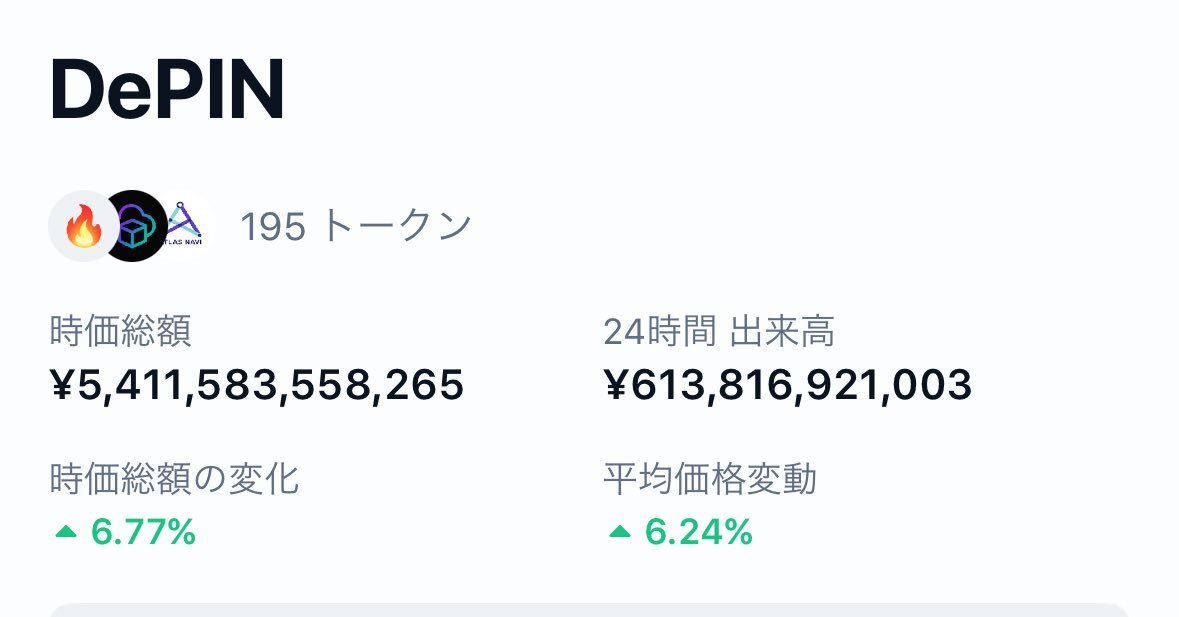
Task: Select the 時価総額 market cap label
Action: click(121, 331)
